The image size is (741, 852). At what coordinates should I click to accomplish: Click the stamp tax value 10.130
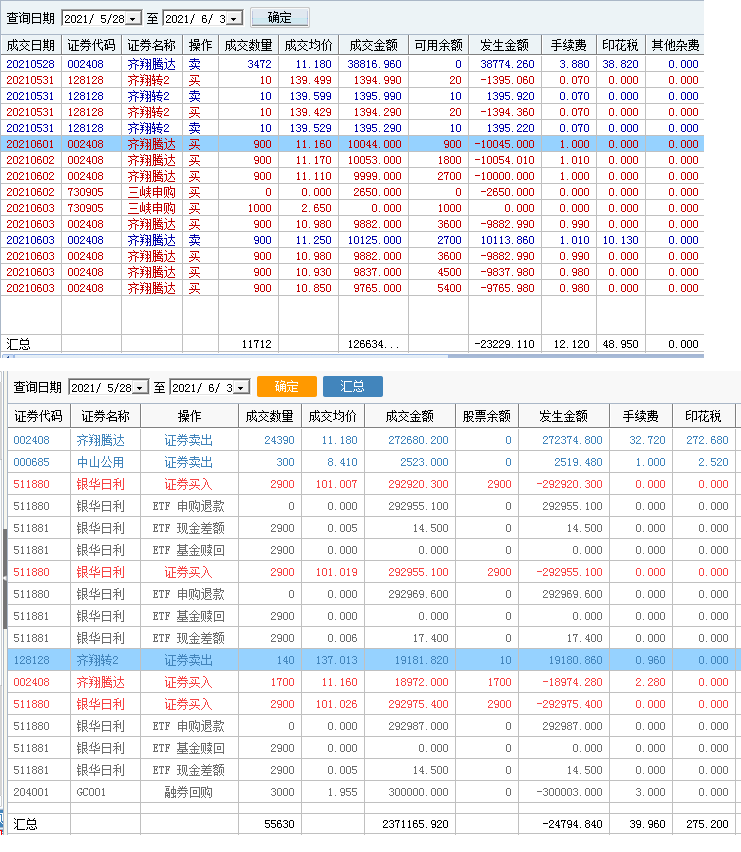pyautogui.click(x=620, y=240)
